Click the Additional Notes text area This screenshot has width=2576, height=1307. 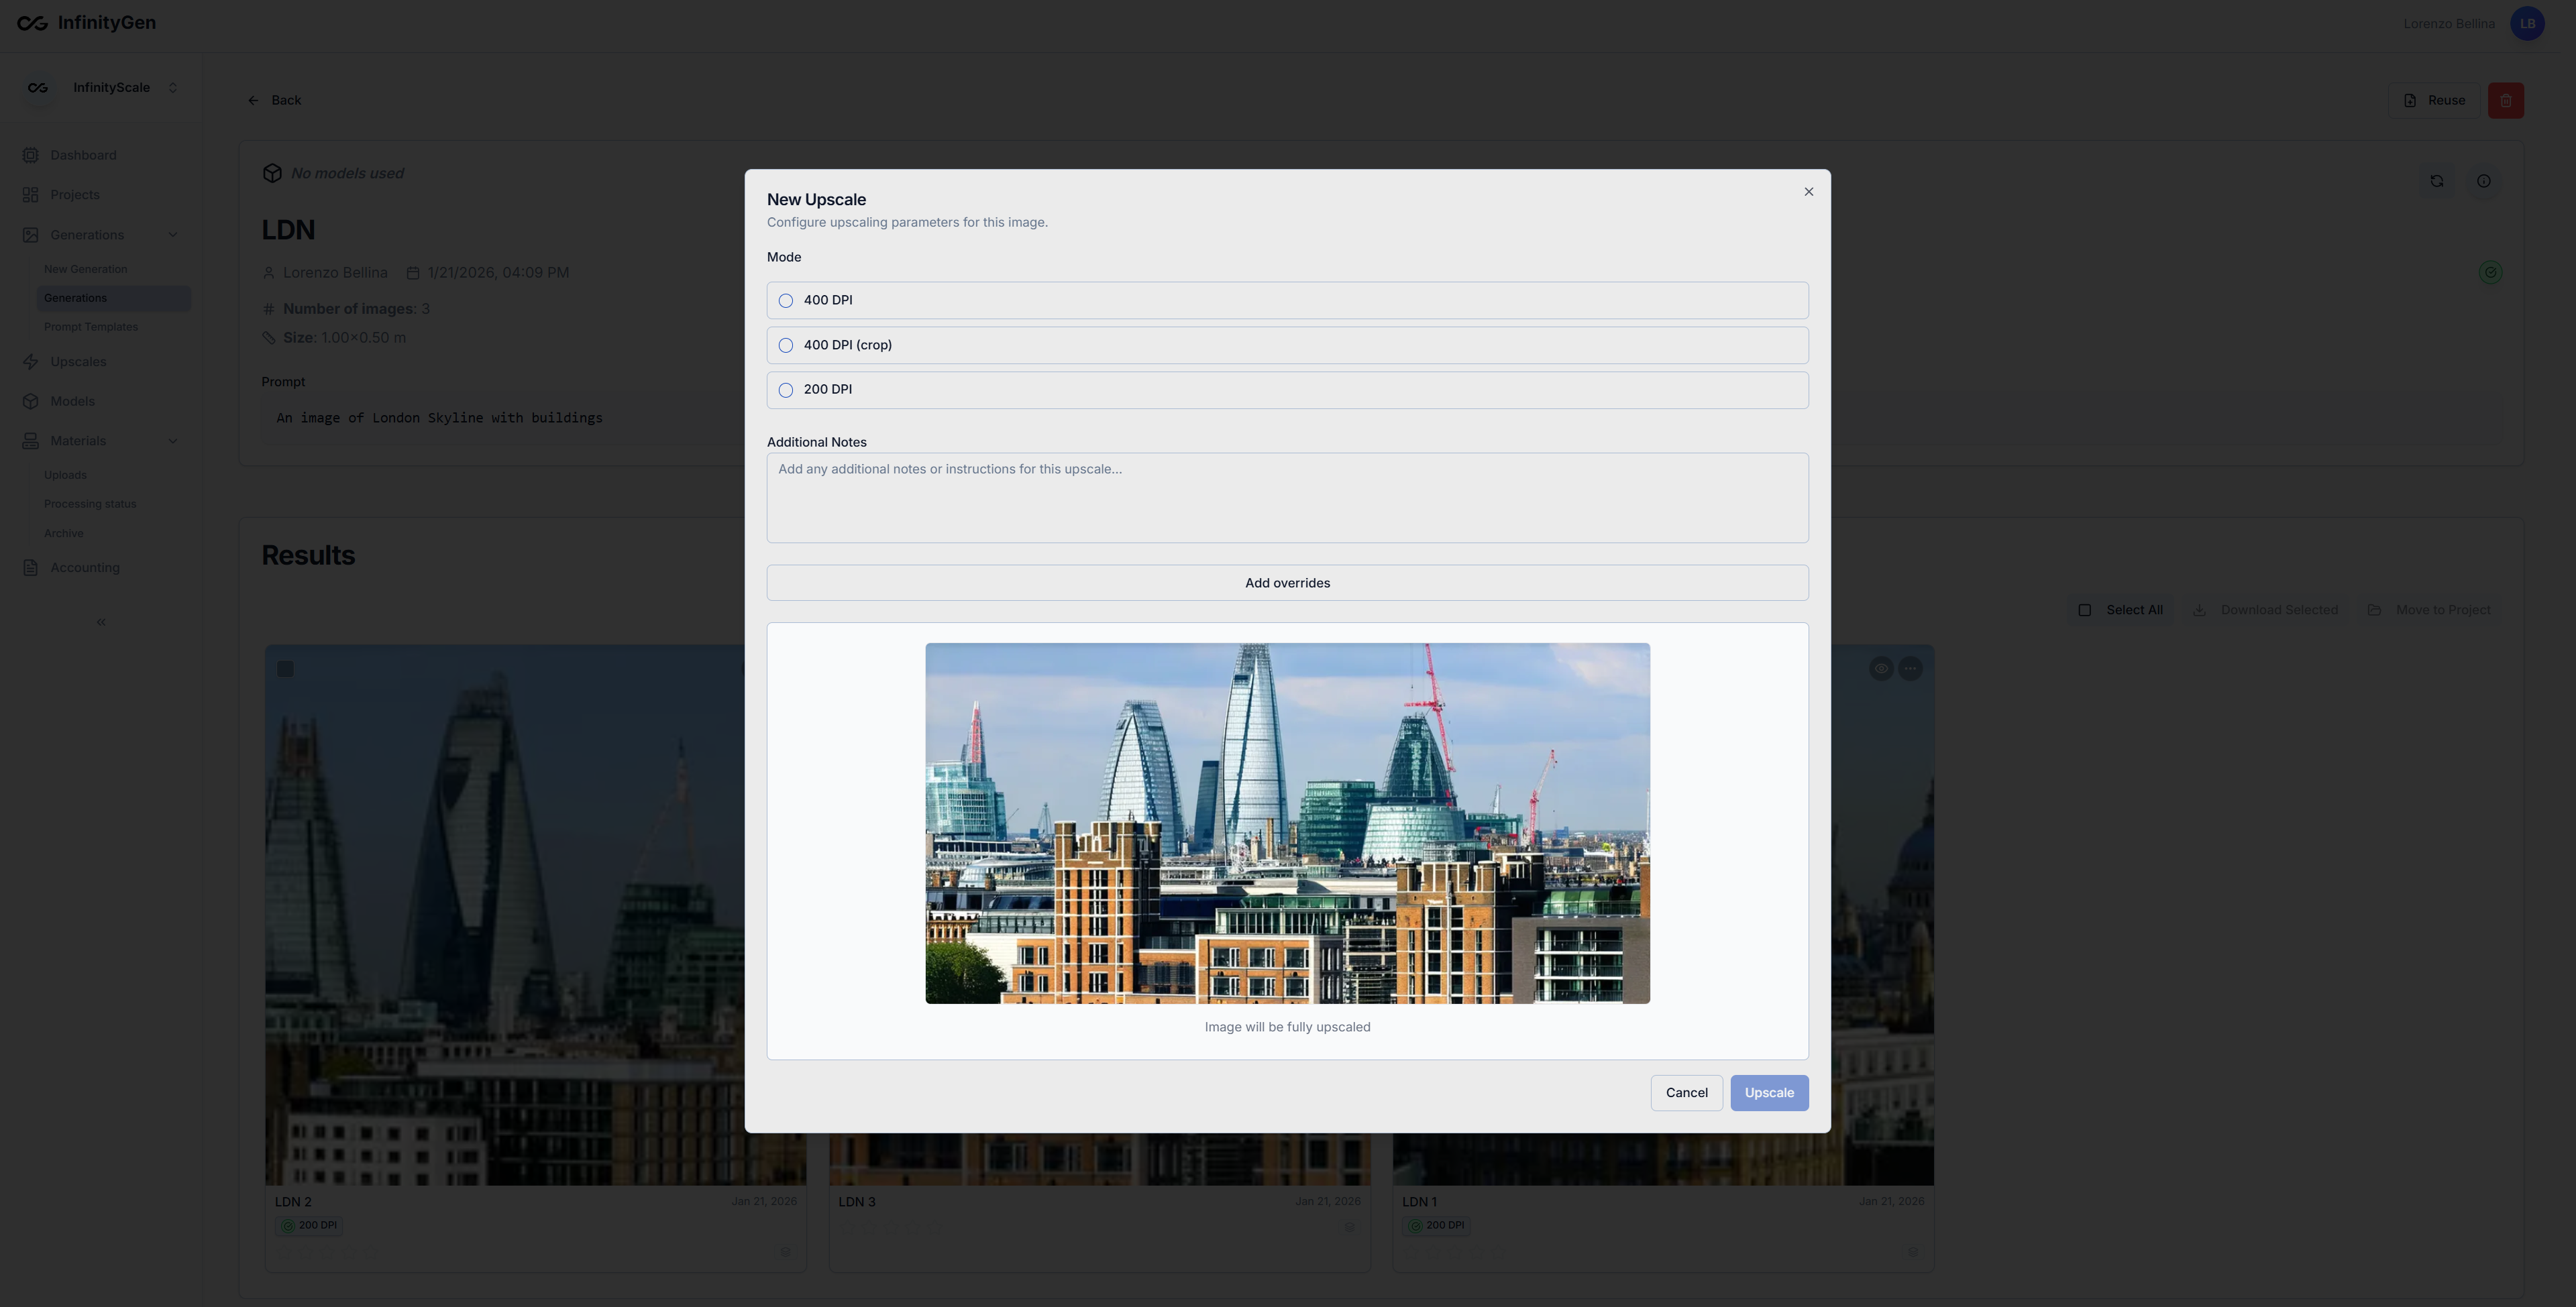click(1287, 498)
